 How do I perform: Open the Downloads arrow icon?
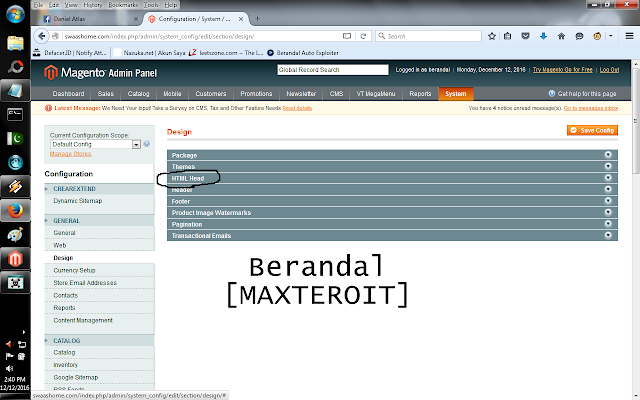(543, 36)
